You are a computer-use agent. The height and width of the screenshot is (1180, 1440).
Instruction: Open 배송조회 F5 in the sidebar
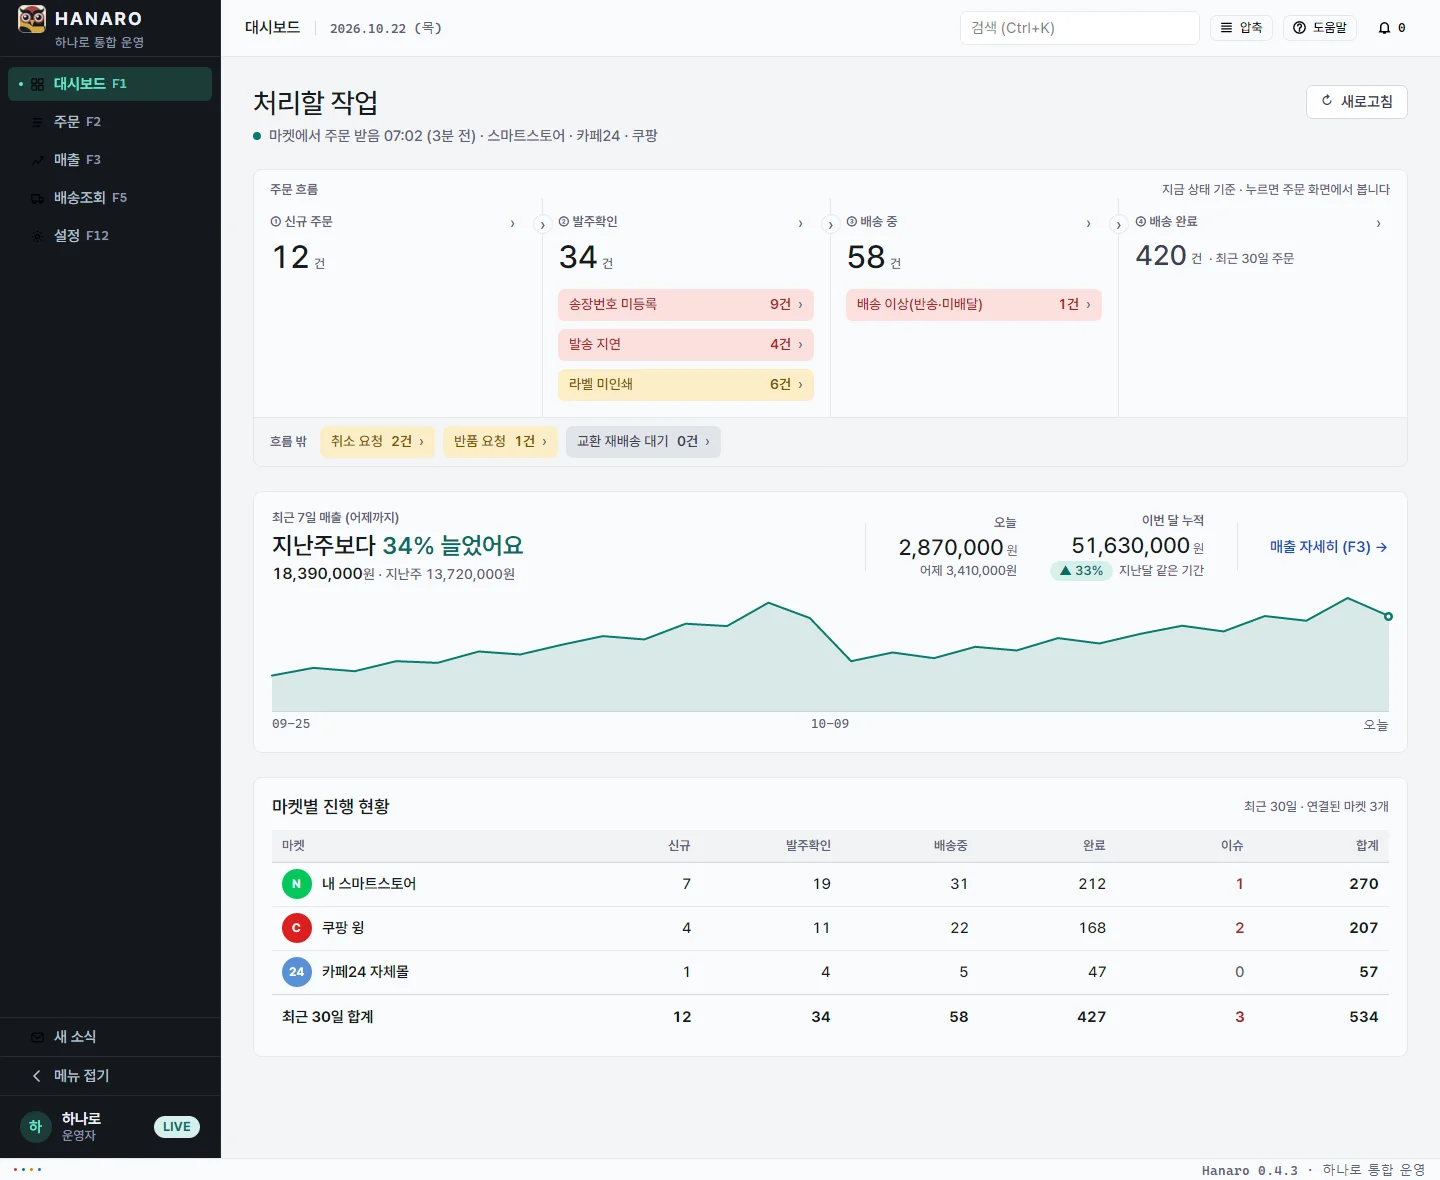pyautogui.click(x=110, y=198)
